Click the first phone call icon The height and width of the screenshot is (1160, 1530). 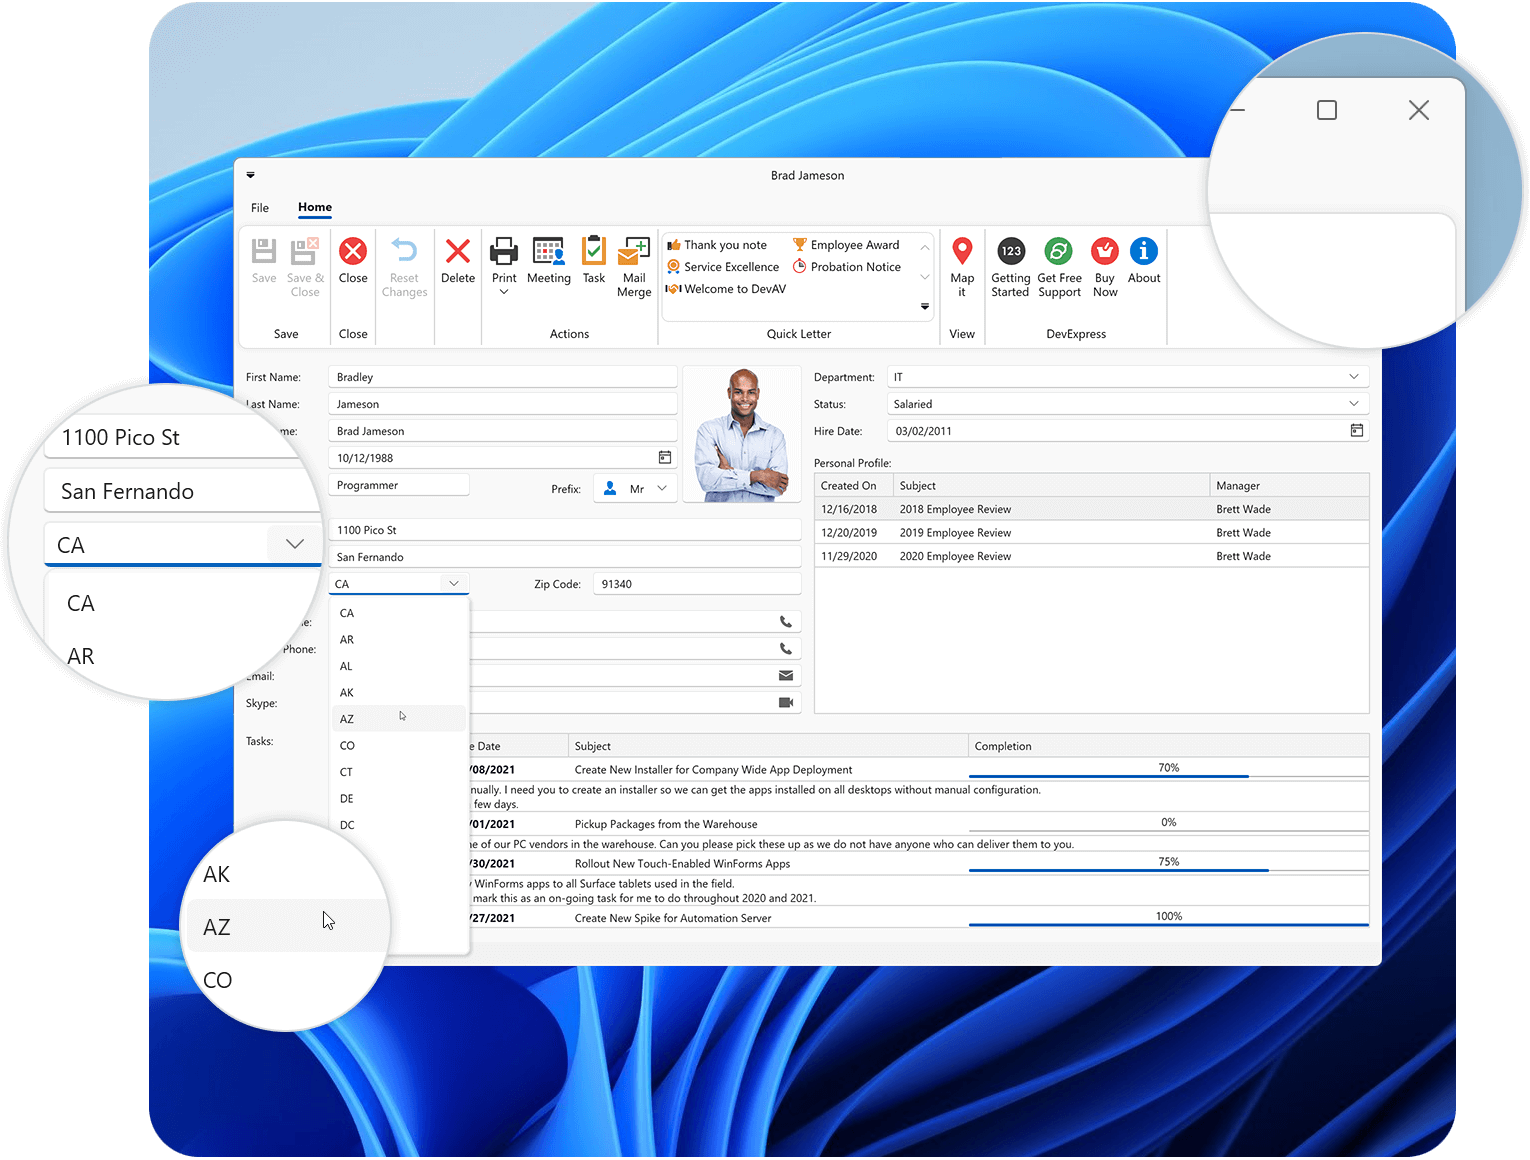pyautogui.click(x=786, y=622)
